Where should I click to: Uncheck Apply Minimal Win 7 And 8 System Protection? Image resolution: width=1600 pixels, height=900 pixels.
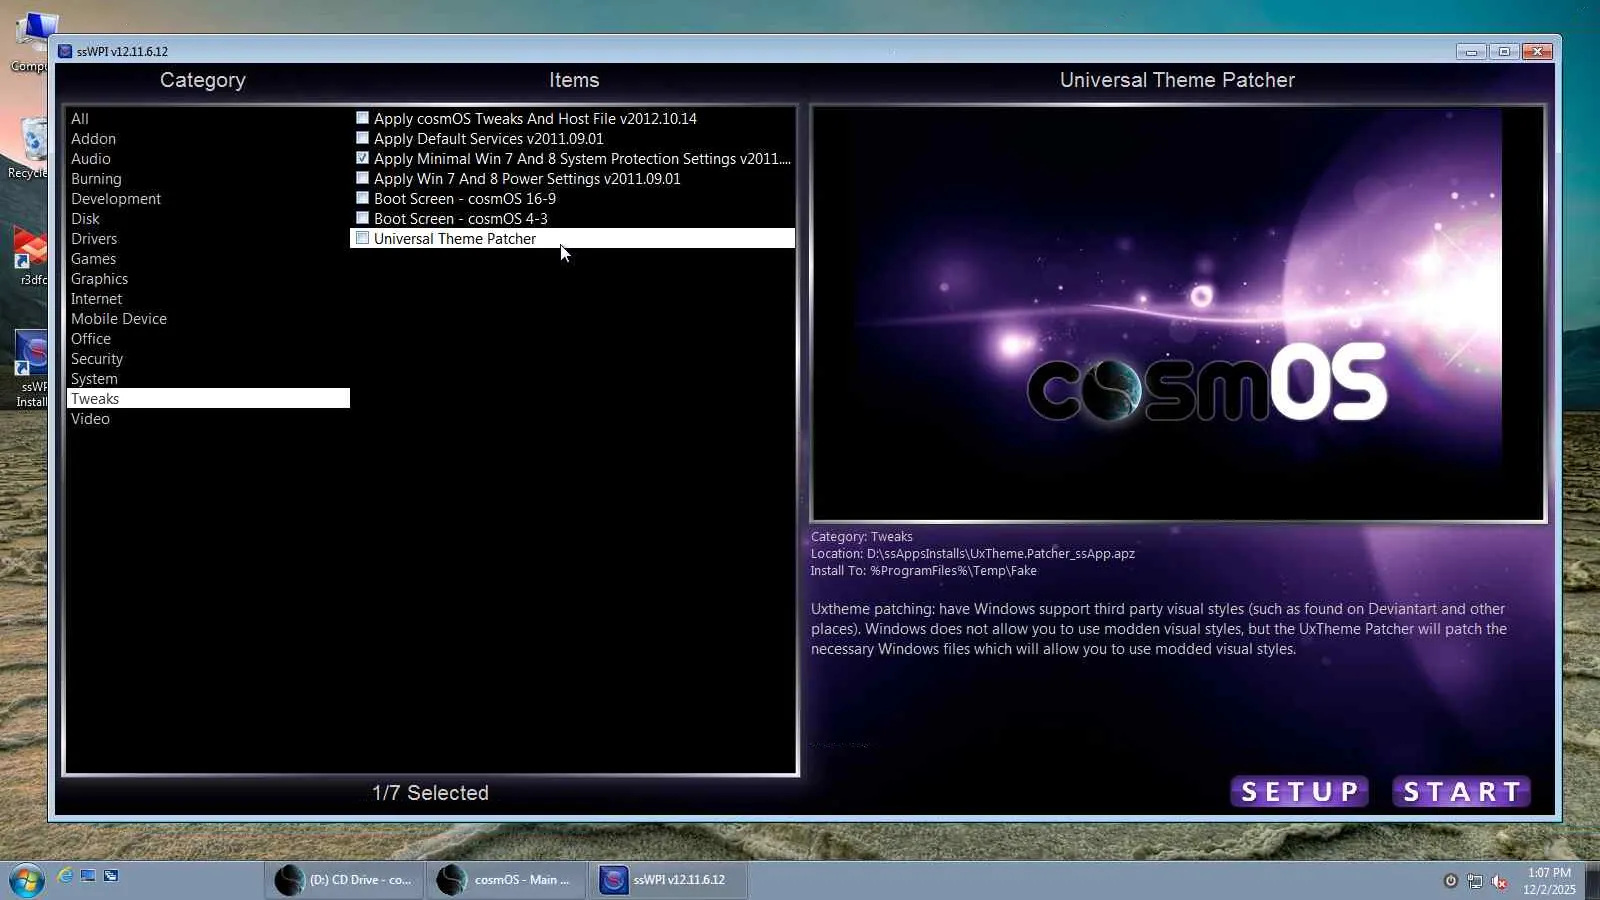point(362,158)
